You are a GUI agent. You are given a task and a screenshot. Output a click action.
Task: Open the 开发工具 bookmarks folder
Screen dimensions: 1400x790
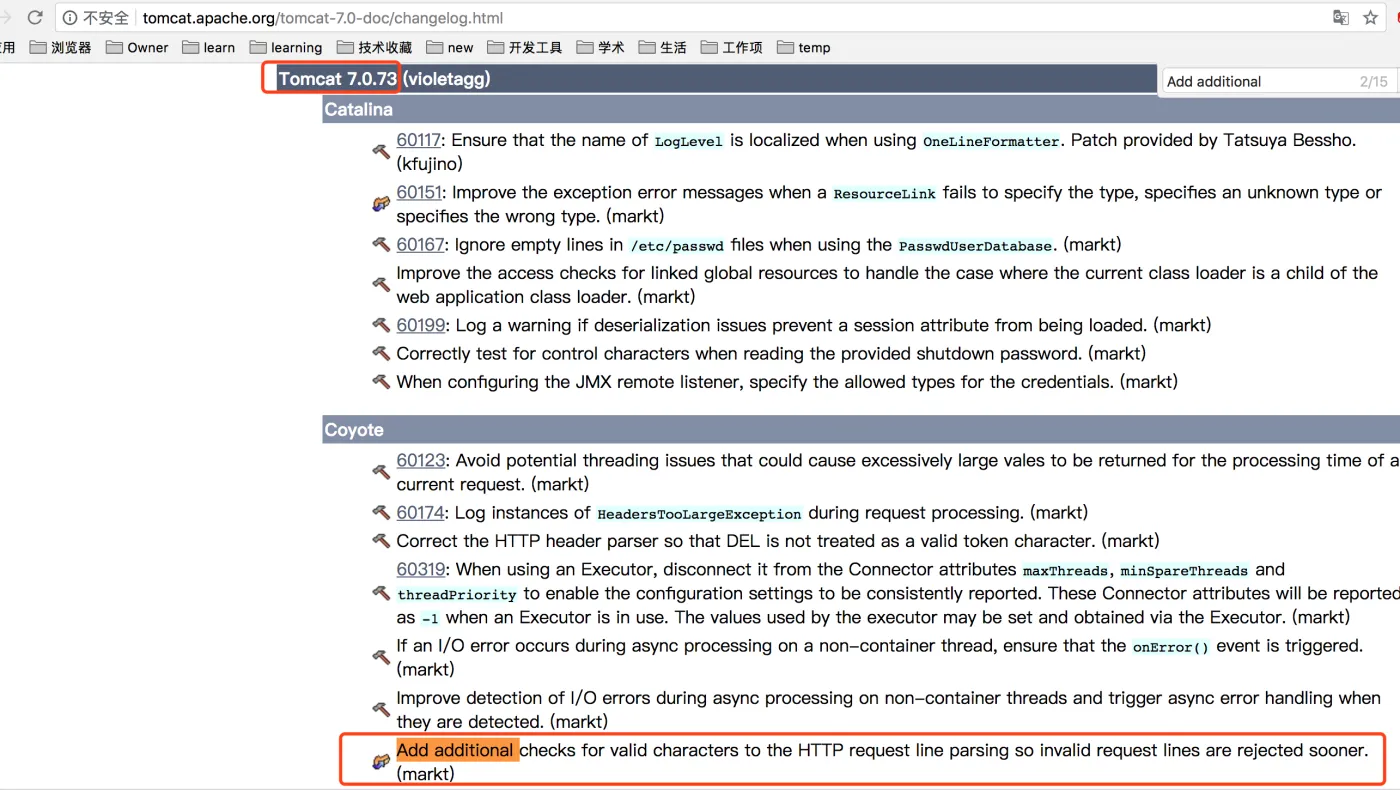525,47
